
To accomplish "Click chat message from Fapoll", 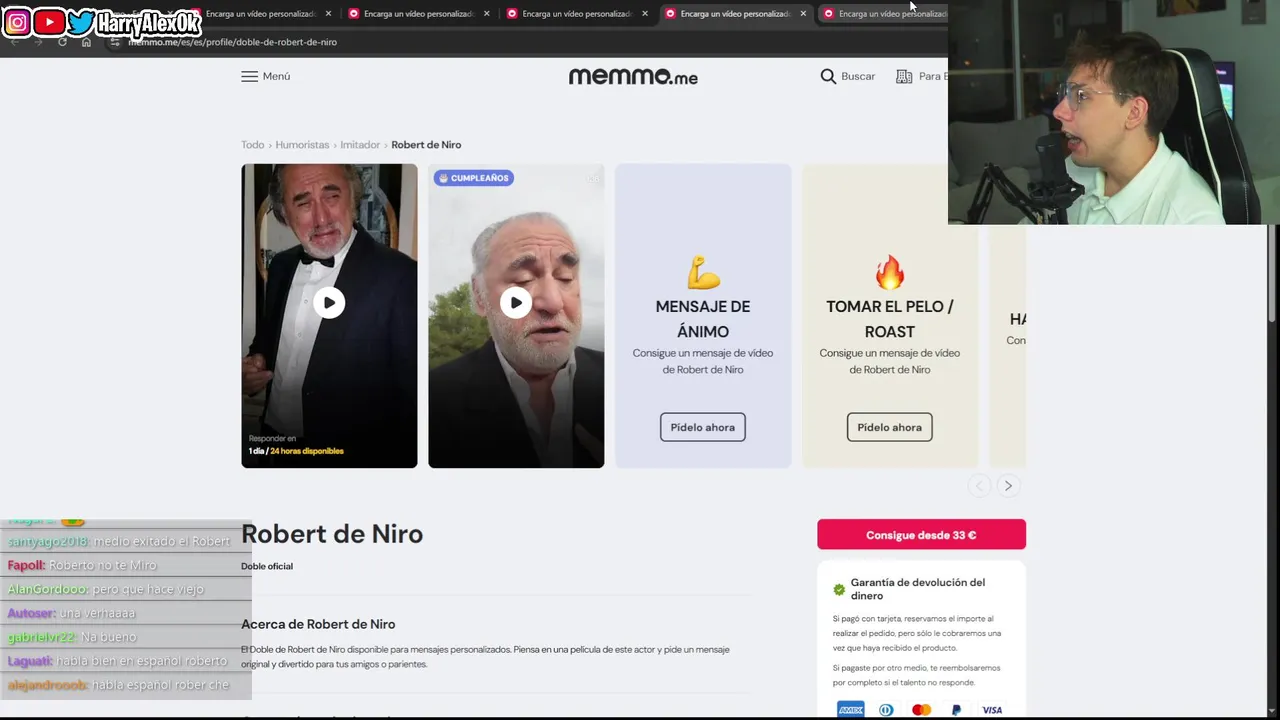I will (82, 565).
